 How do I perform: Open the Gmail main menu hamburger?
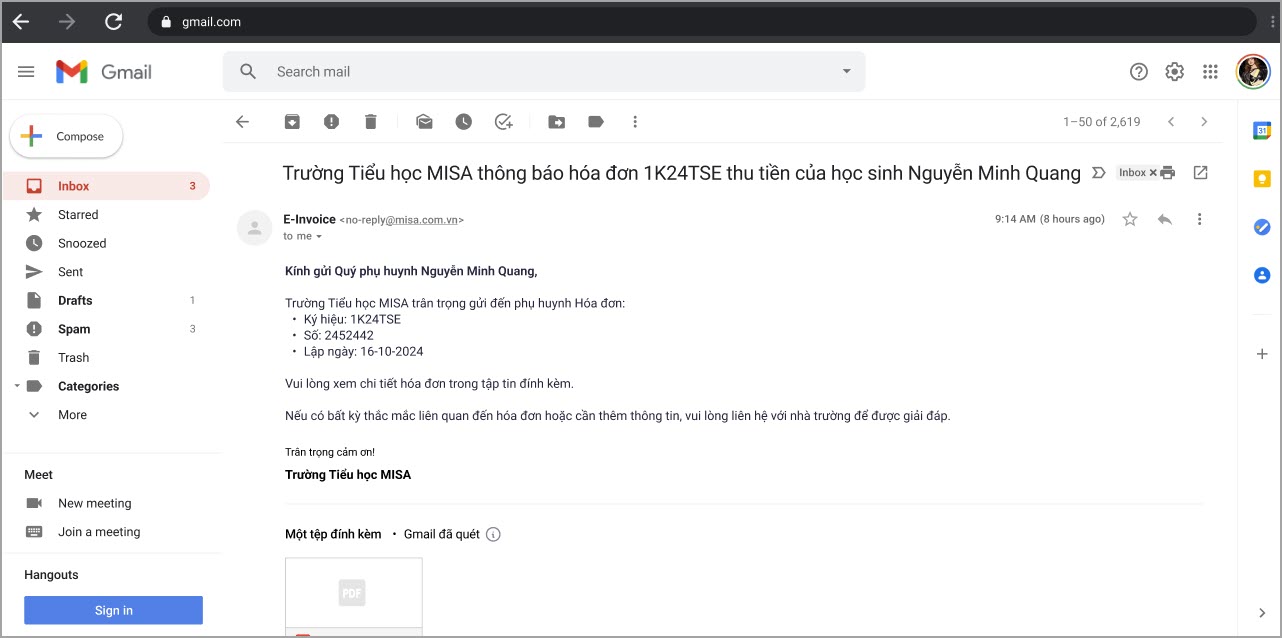pyautogui.click(x=27, y=72)
